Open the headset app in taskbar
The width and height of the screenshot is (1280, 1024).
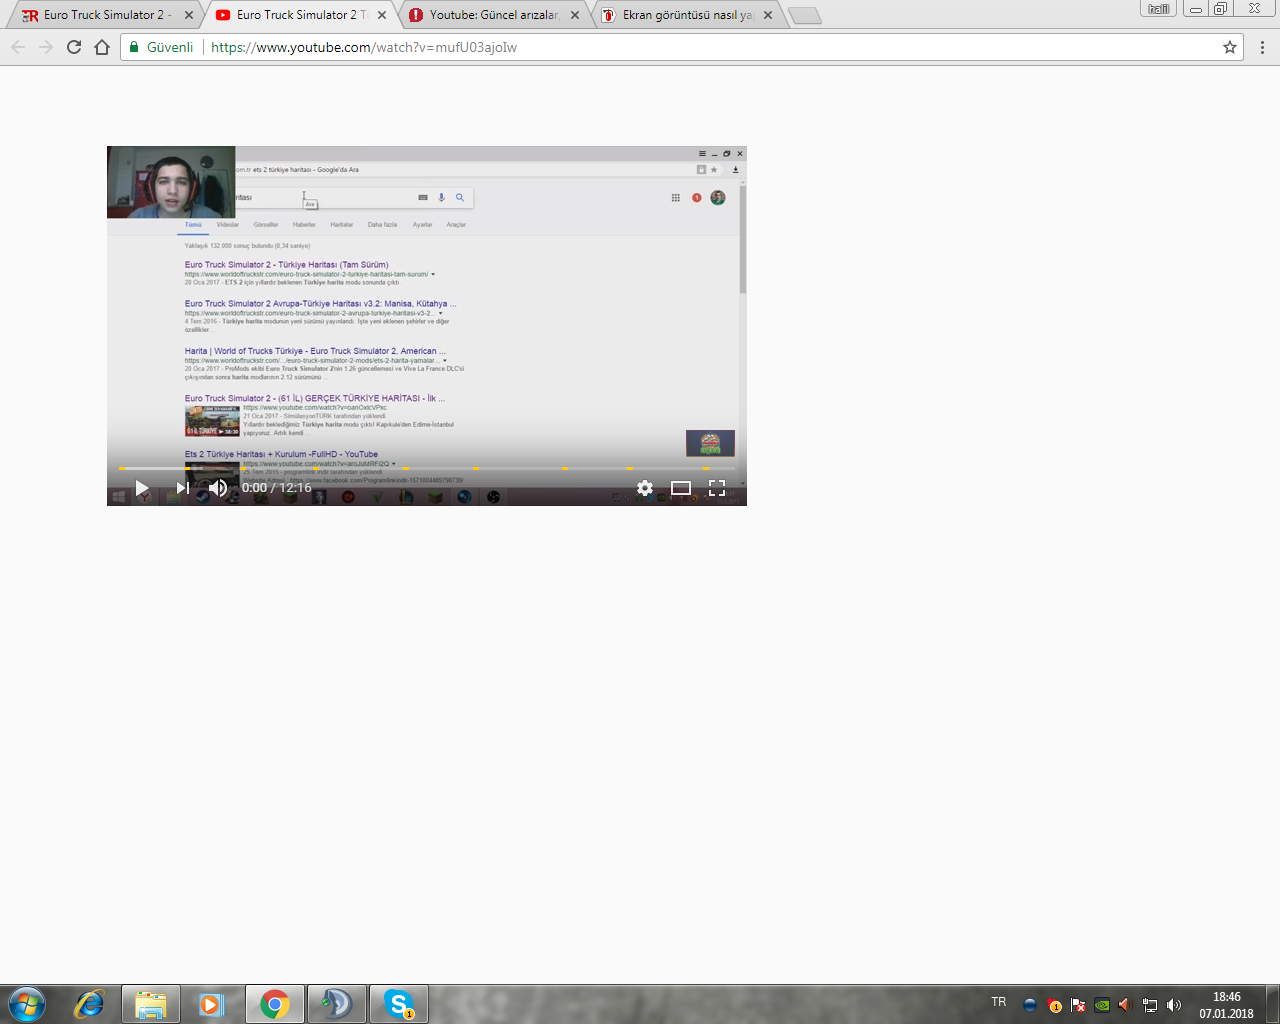point(336,1004)
